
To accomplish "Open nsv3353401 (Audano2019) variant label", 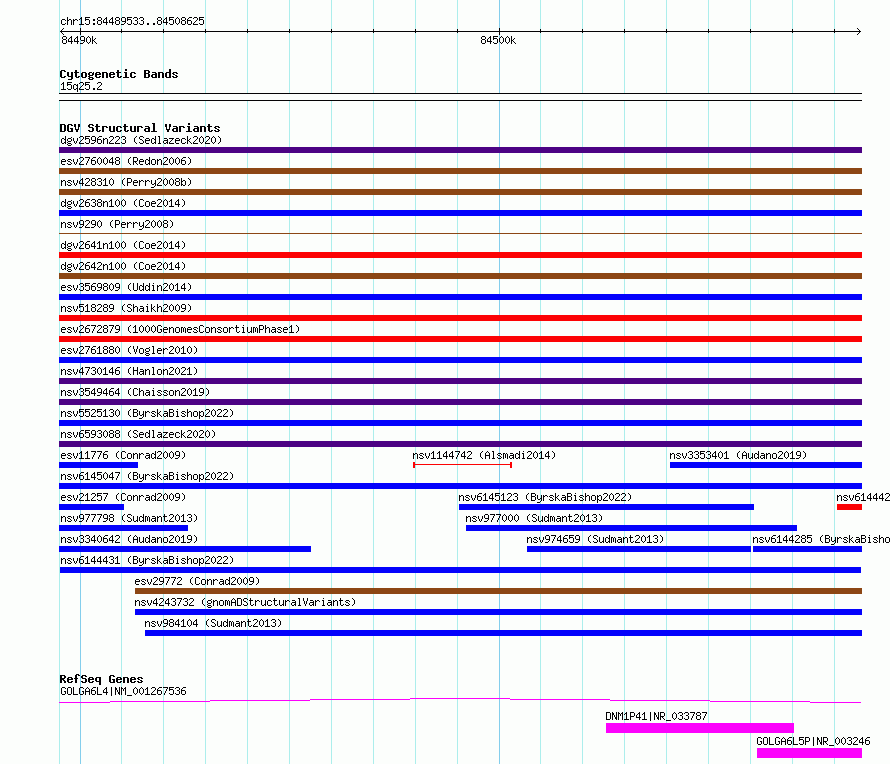I will [x=738, y=455].
